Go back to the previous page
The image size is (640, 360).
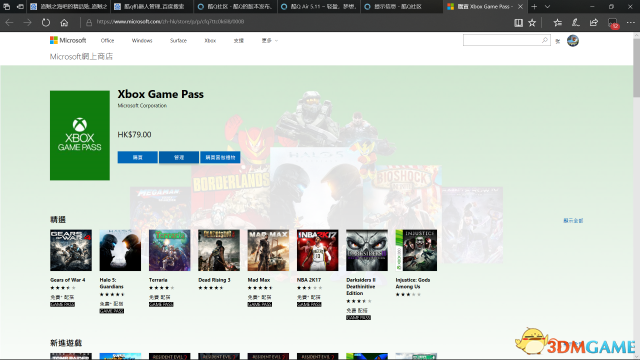point(9,22)
